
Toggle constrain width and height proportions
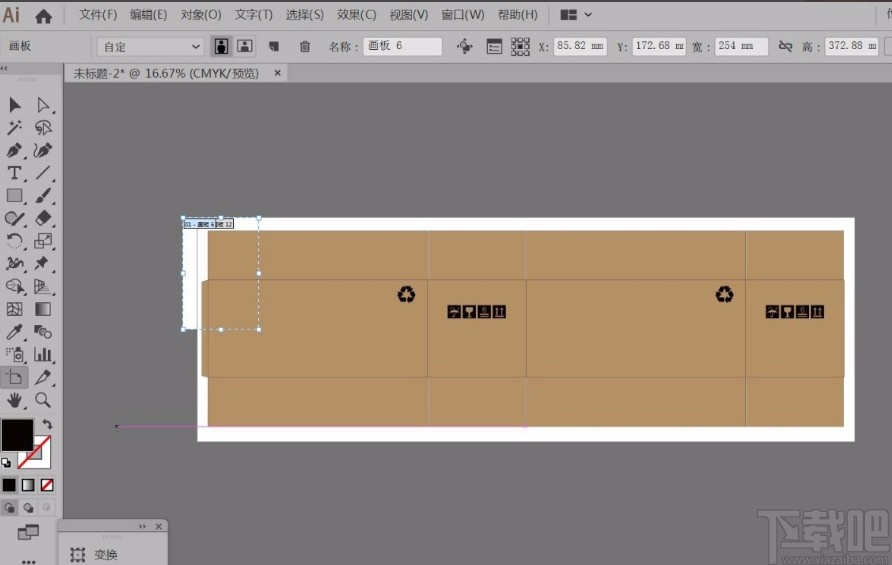pos(786,46)
